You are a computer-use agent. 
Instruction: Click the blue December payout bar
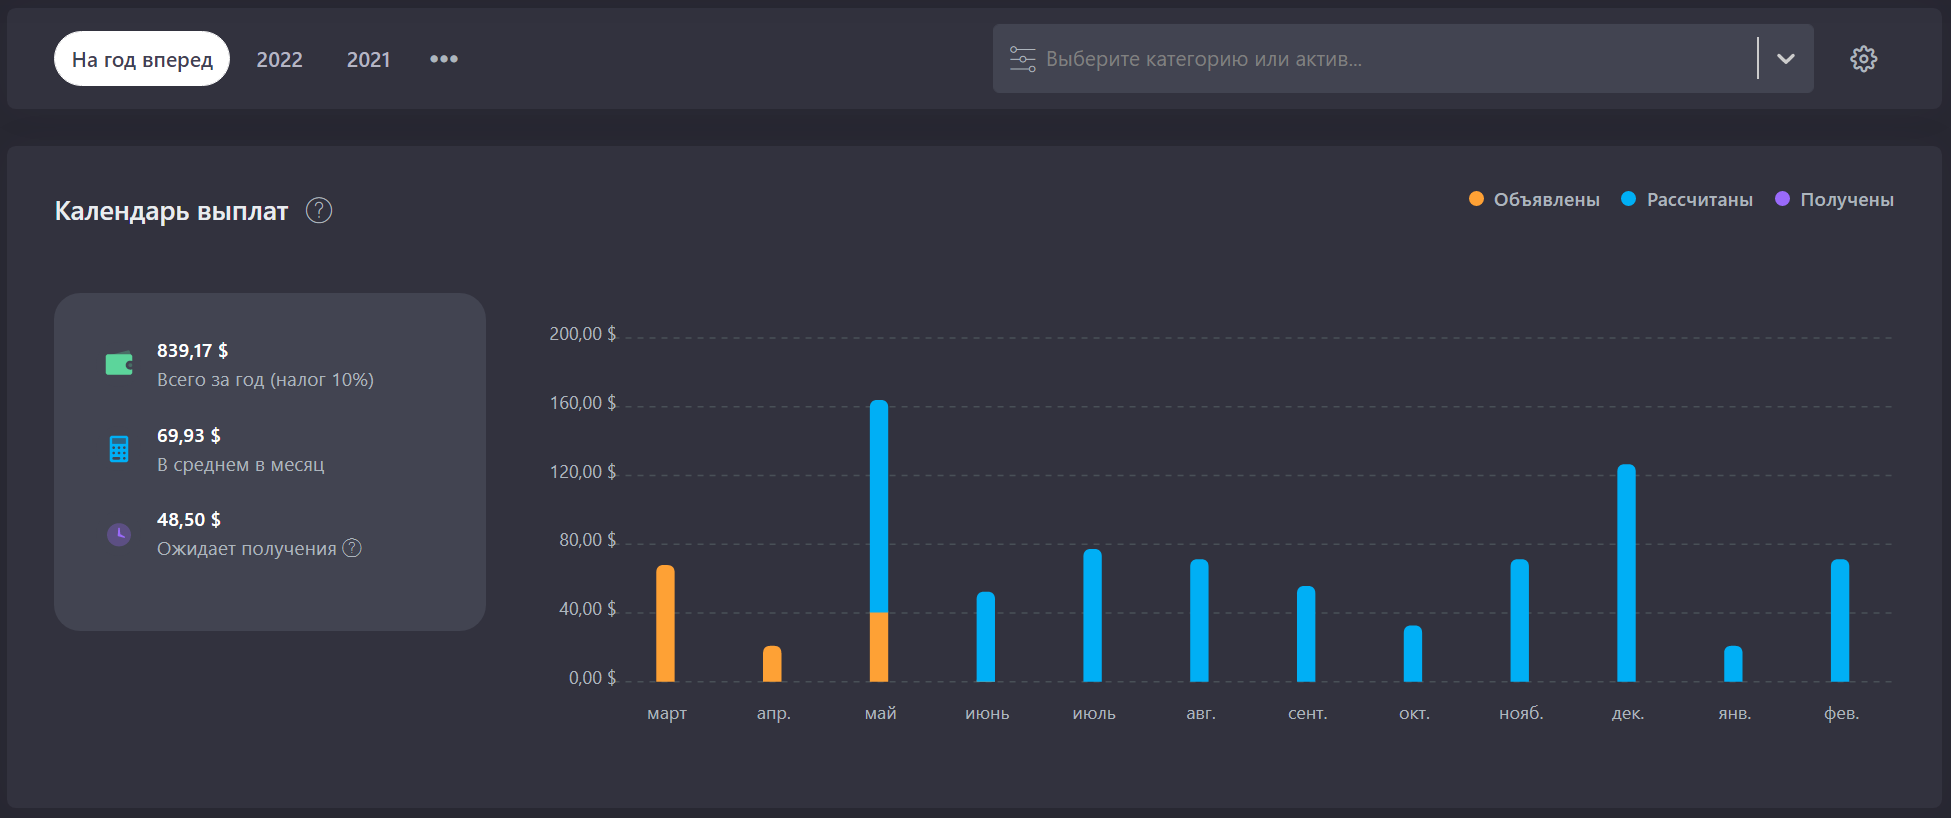point(1626,573)
